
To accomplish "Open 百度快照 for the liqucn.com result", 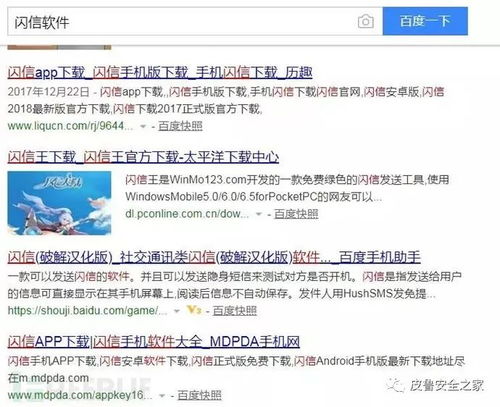I will point(180,126).
